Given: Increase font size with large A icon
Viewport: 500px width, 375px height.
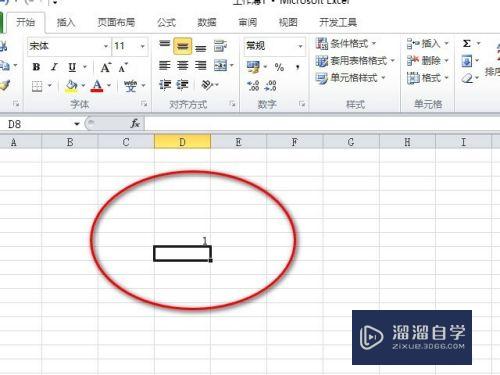Looking at the screenshot, I should click(105, 68).
